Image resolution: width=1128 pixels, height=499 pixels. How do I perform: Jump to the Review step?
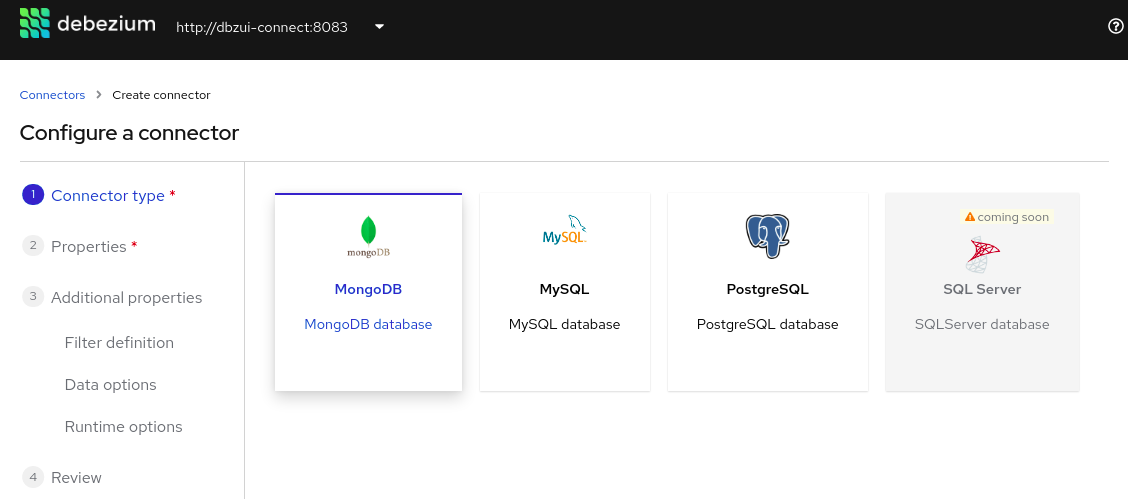[x=76, y=478]
